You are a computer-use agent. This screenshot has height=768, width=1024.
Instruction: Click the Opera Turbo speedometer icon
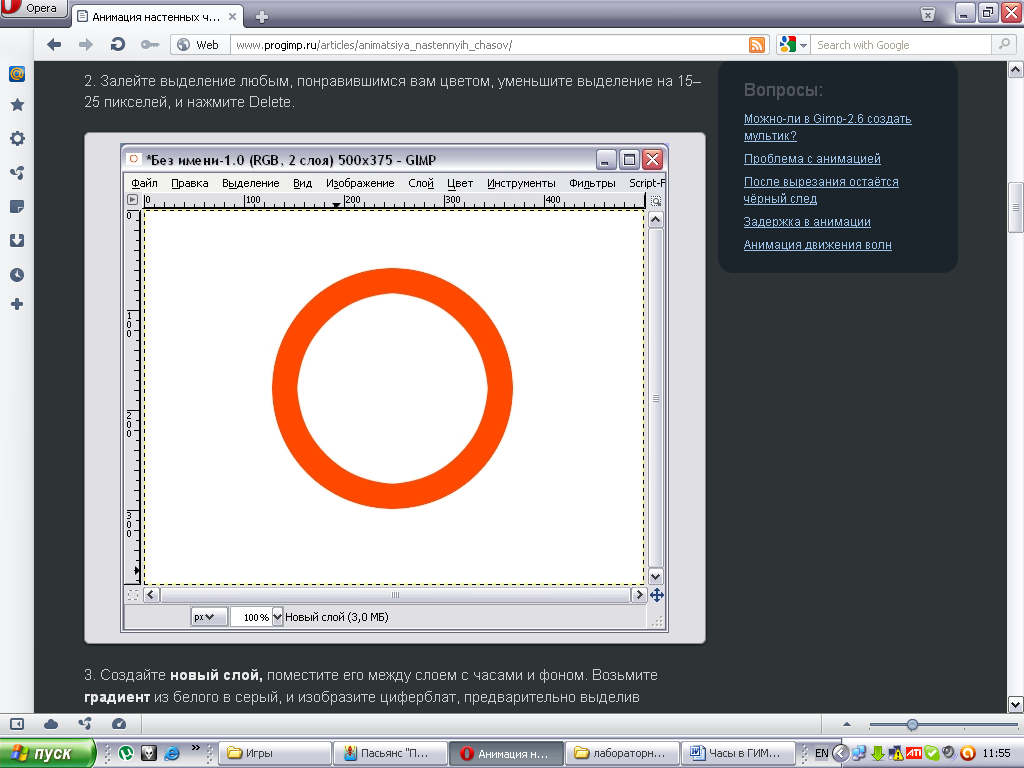coord(119,724)
